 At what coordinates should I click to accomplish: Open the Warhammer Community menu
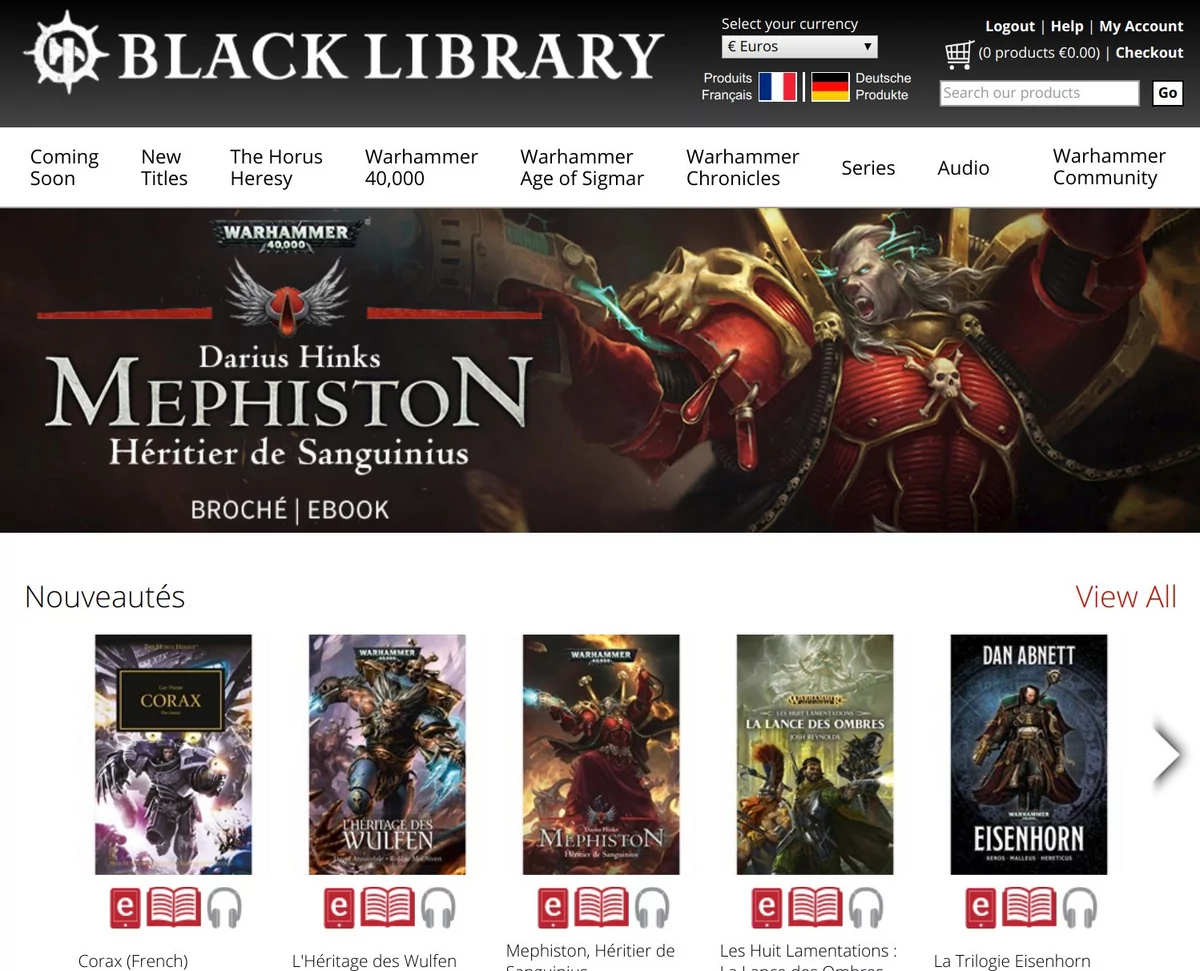(1109, 167)
